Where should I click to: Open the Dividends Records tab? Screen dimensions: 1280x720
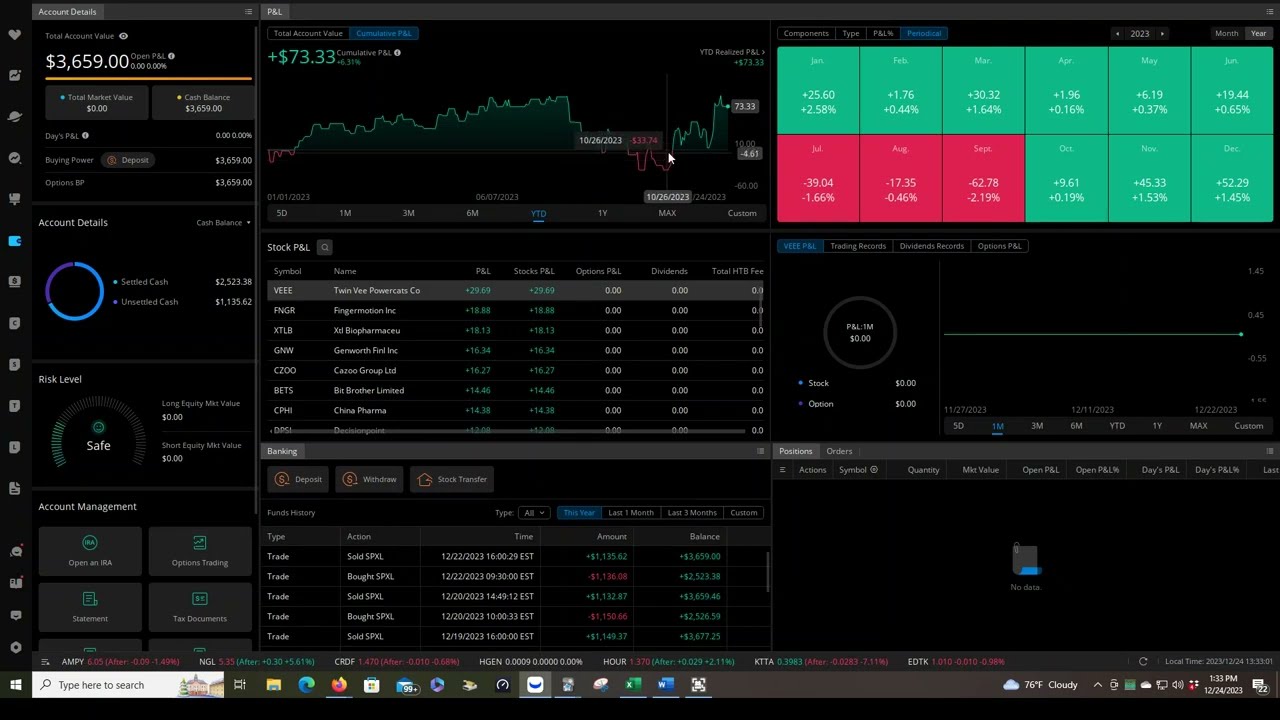931,245
